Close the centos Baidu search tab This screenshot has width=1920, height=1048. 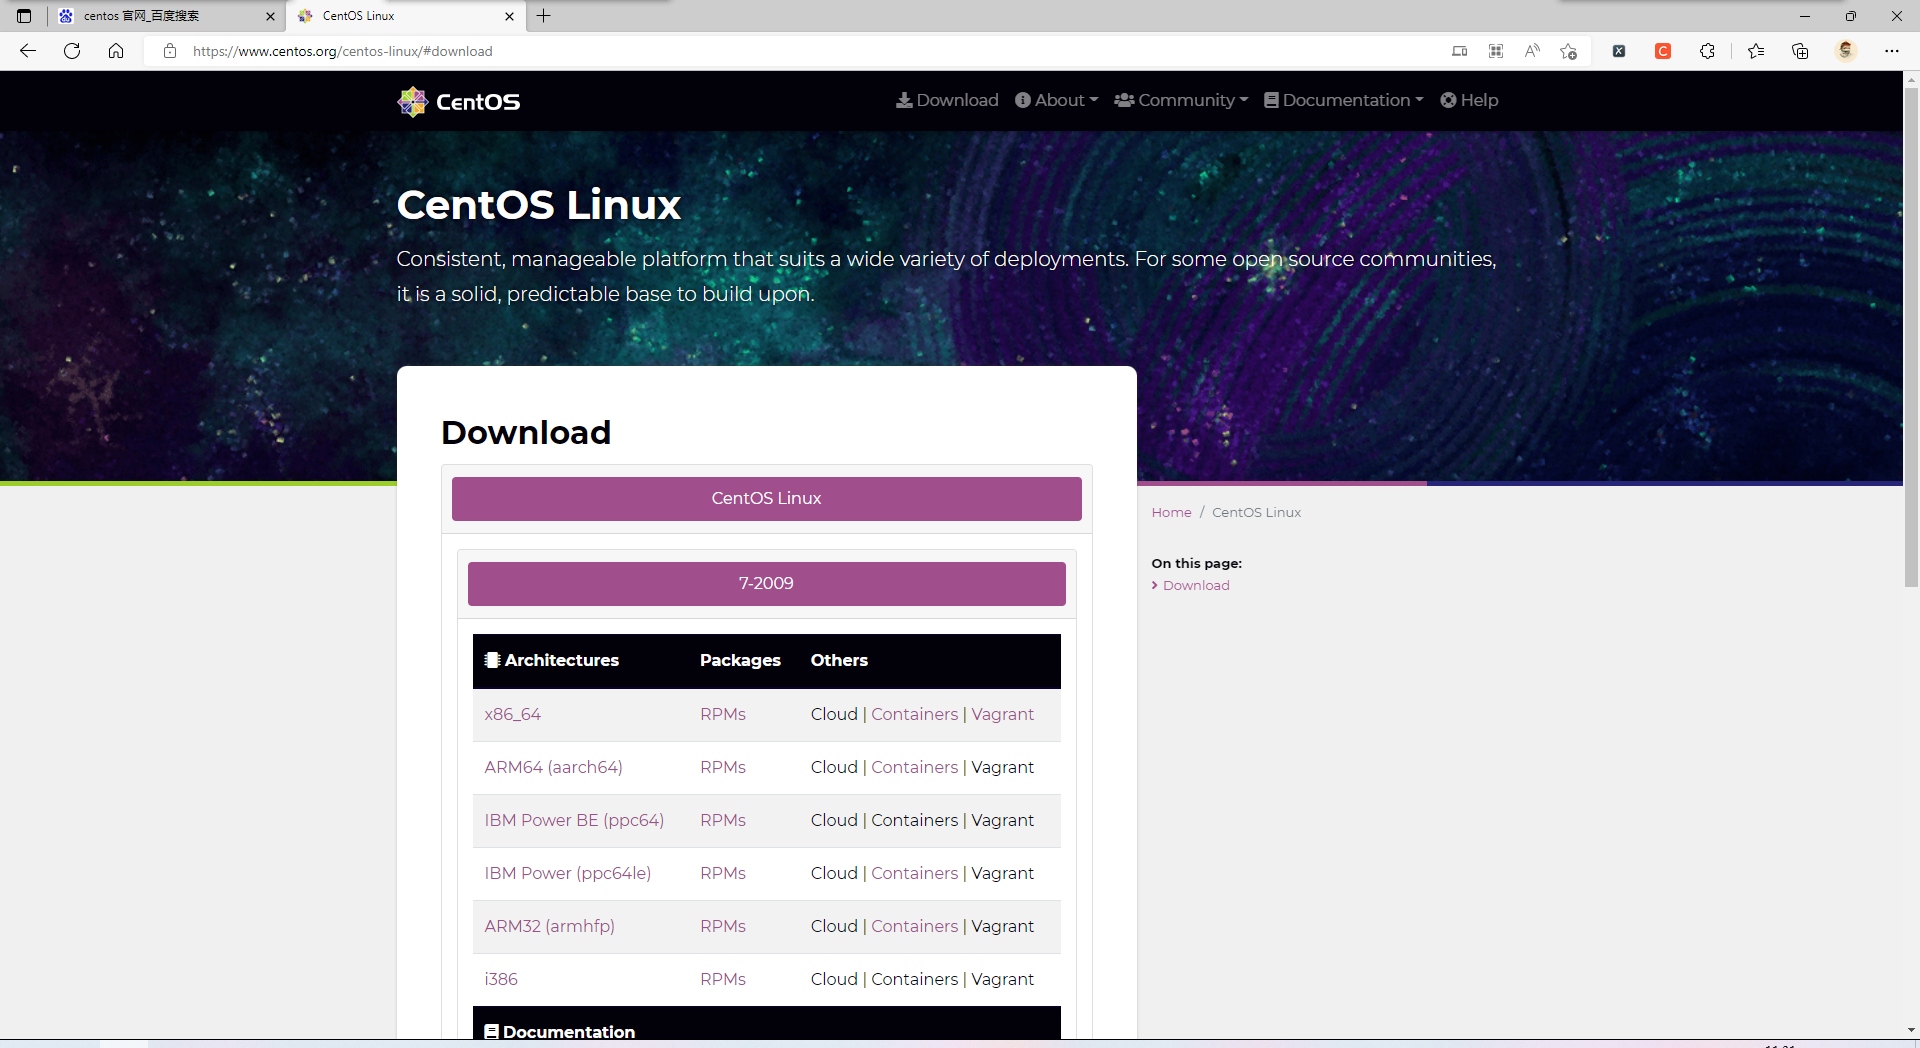click(270, 16)
